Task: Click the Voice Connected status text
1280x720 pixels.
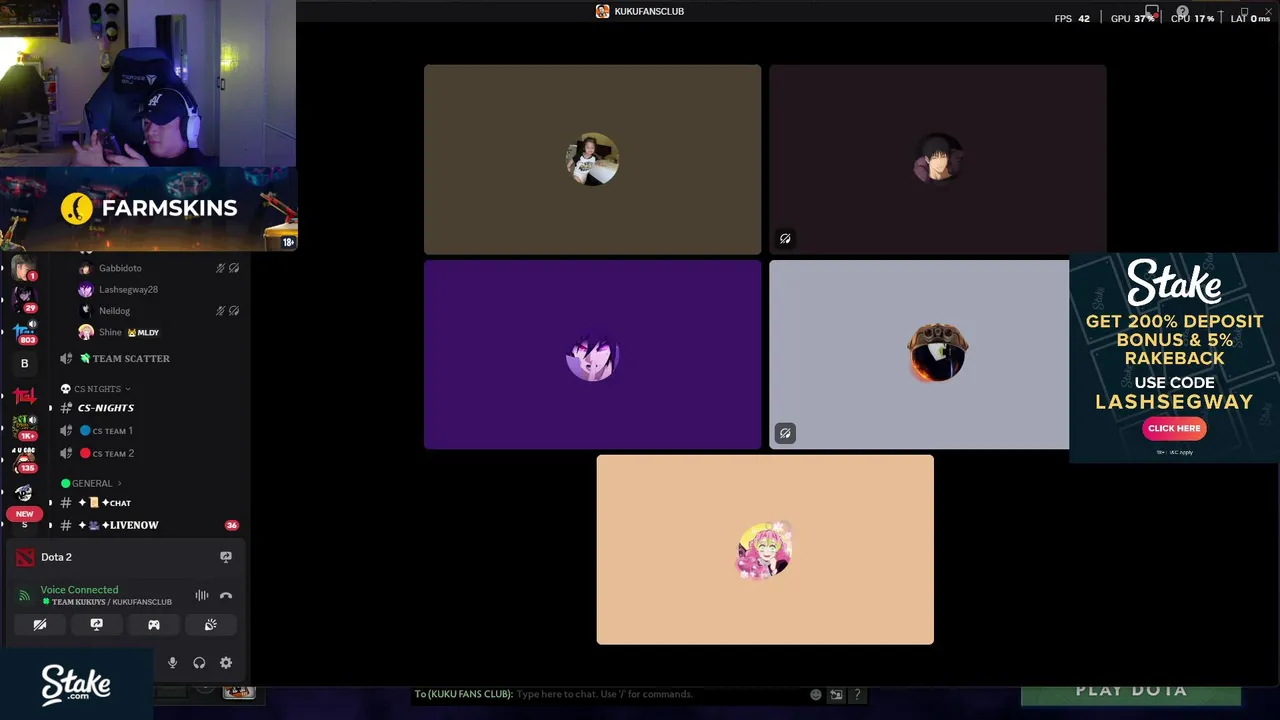Action: pyautogui.click(x=79, y=590)
